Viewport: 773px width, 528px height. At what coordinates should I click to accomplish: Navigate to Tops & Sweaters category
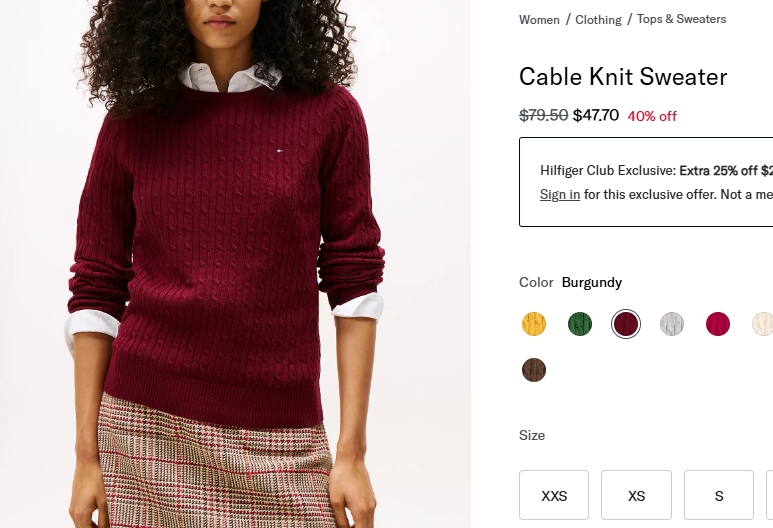(x=681, y=19)
